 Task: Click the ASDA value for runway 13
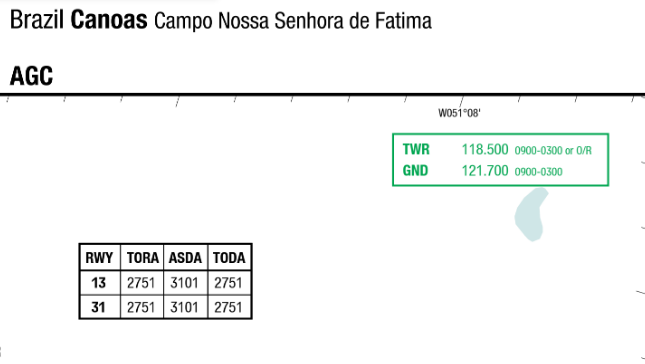[184, 283]
